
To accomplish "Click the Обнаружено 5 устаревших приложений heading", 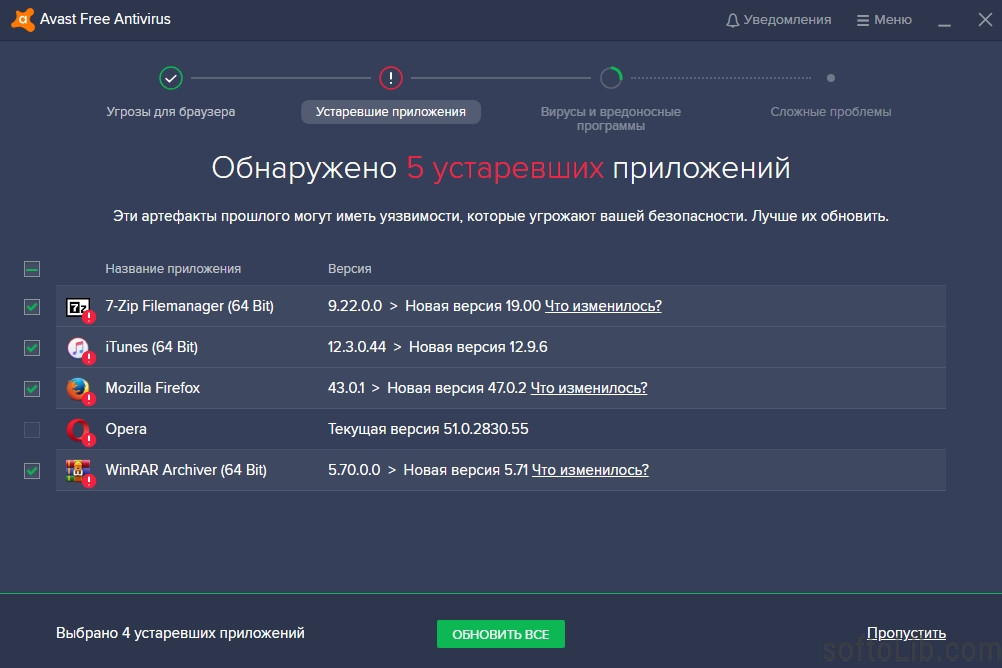I will click(501, 168).
